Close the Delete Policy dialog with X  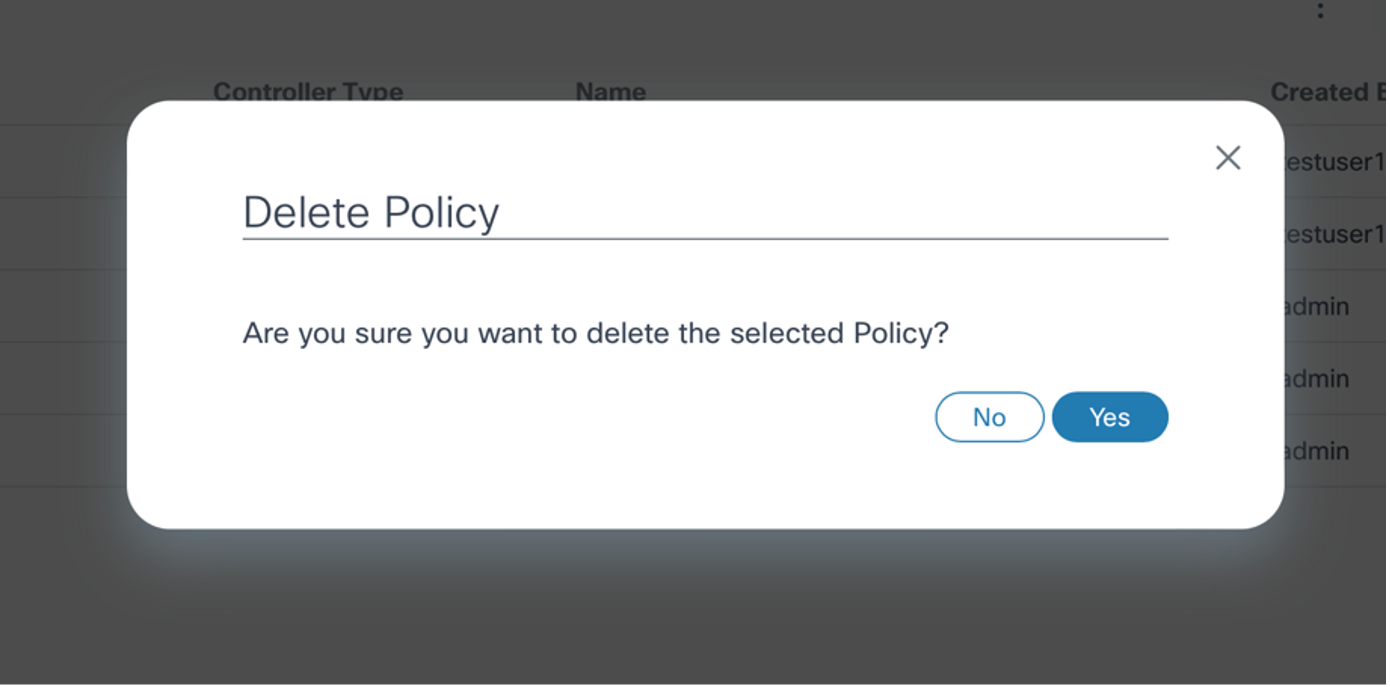click(x=1227, y=158)
